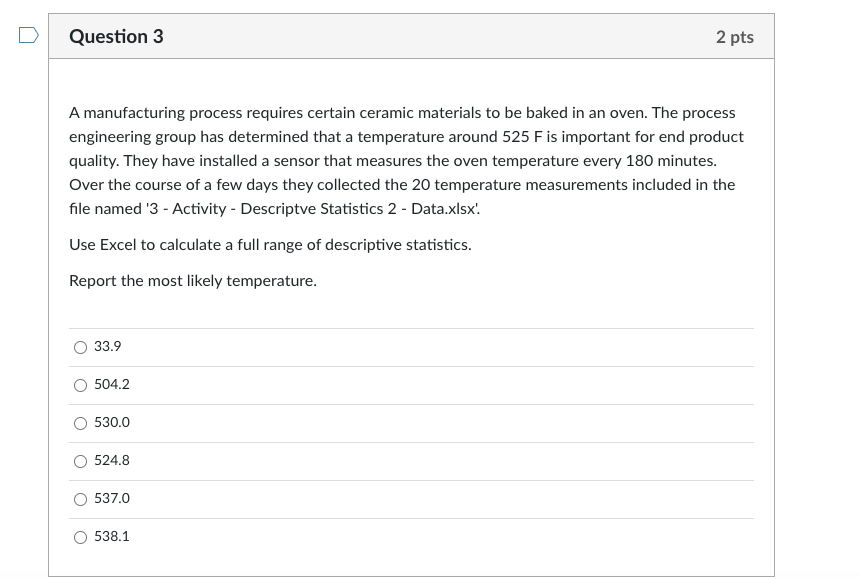The width and height of the screenshot is (861, 580).
Task: Click the "537.0" answer label text
Action: point(112,499)
